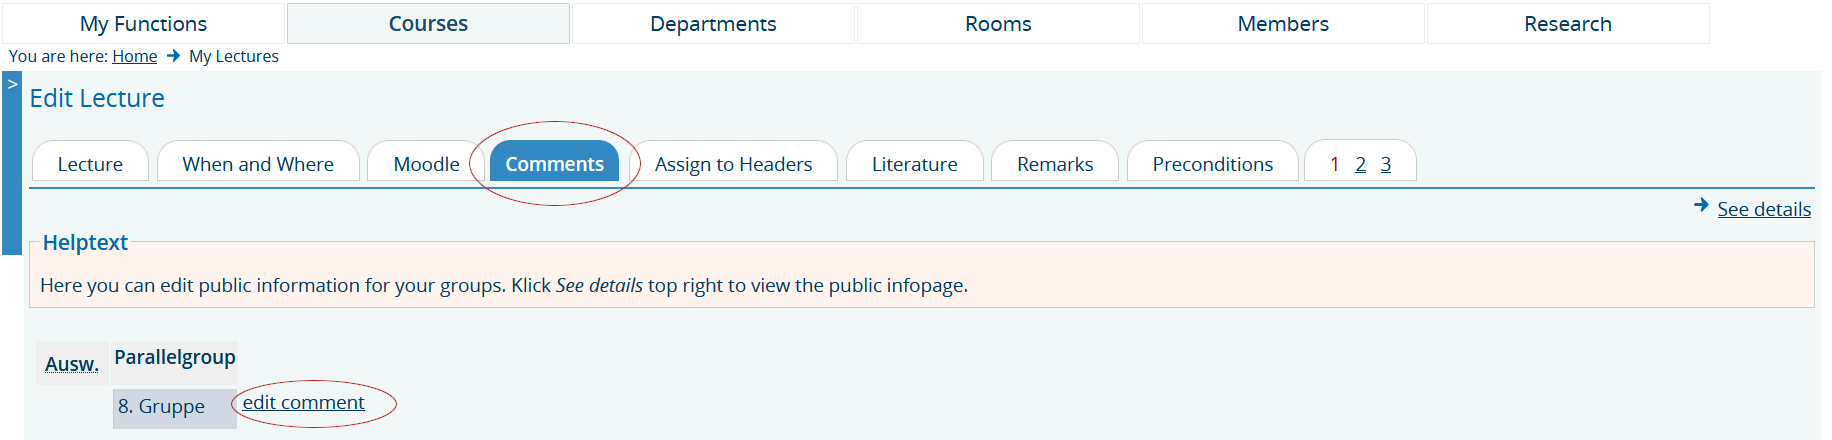Open the Assign to Headers tab
1832x440 pixels.
pos(733,163)
